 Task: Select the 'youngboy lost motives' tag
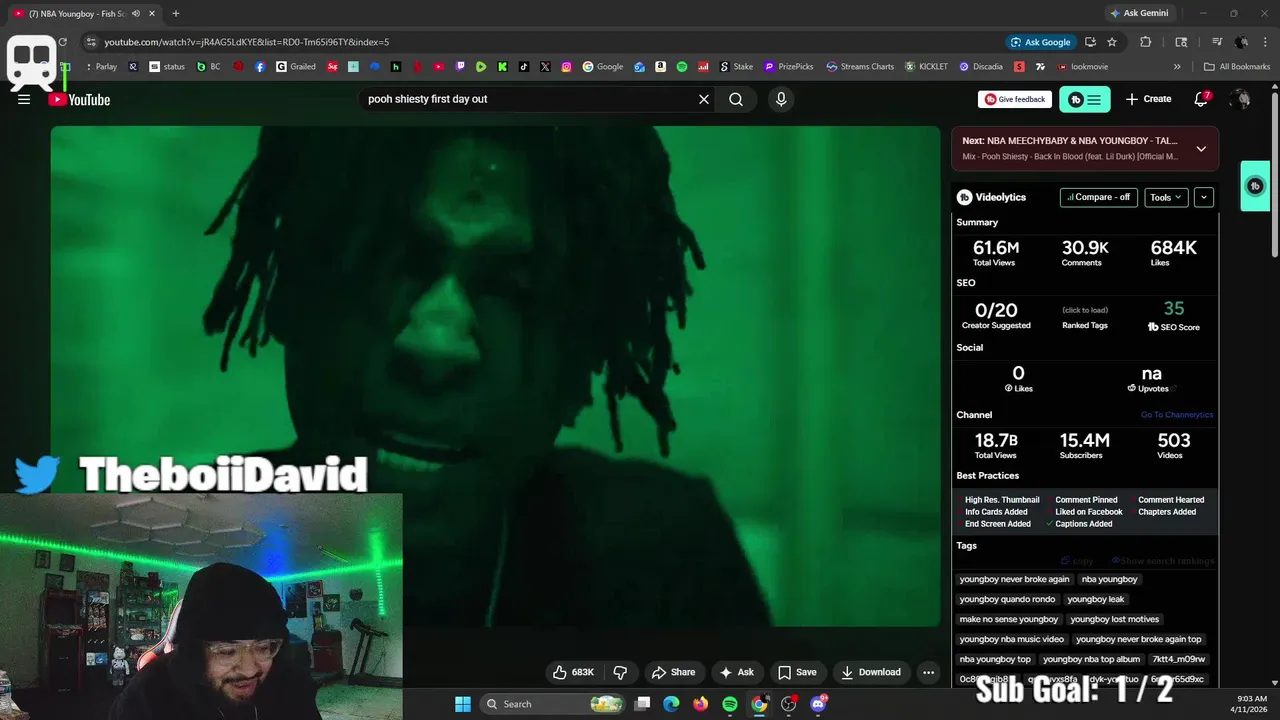point(1115,619)
